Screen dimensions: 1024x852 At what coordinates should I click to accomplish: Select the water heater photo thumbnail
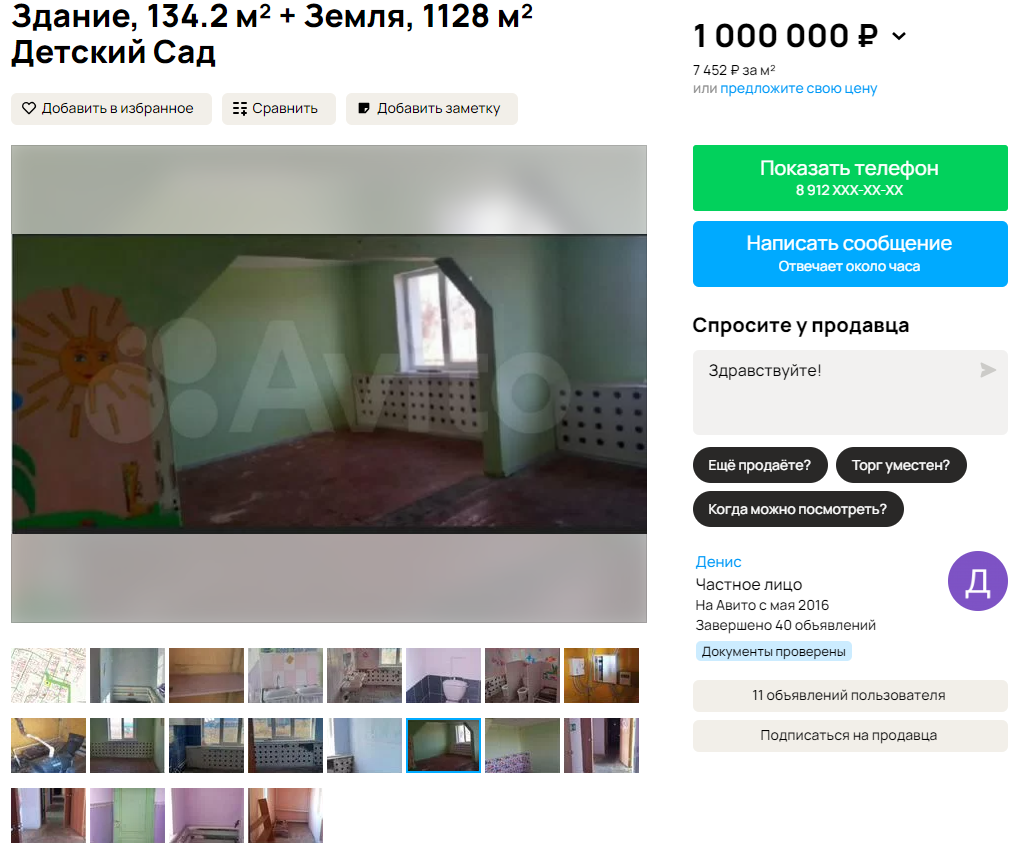pyautogui.click(x=601, y=675)
